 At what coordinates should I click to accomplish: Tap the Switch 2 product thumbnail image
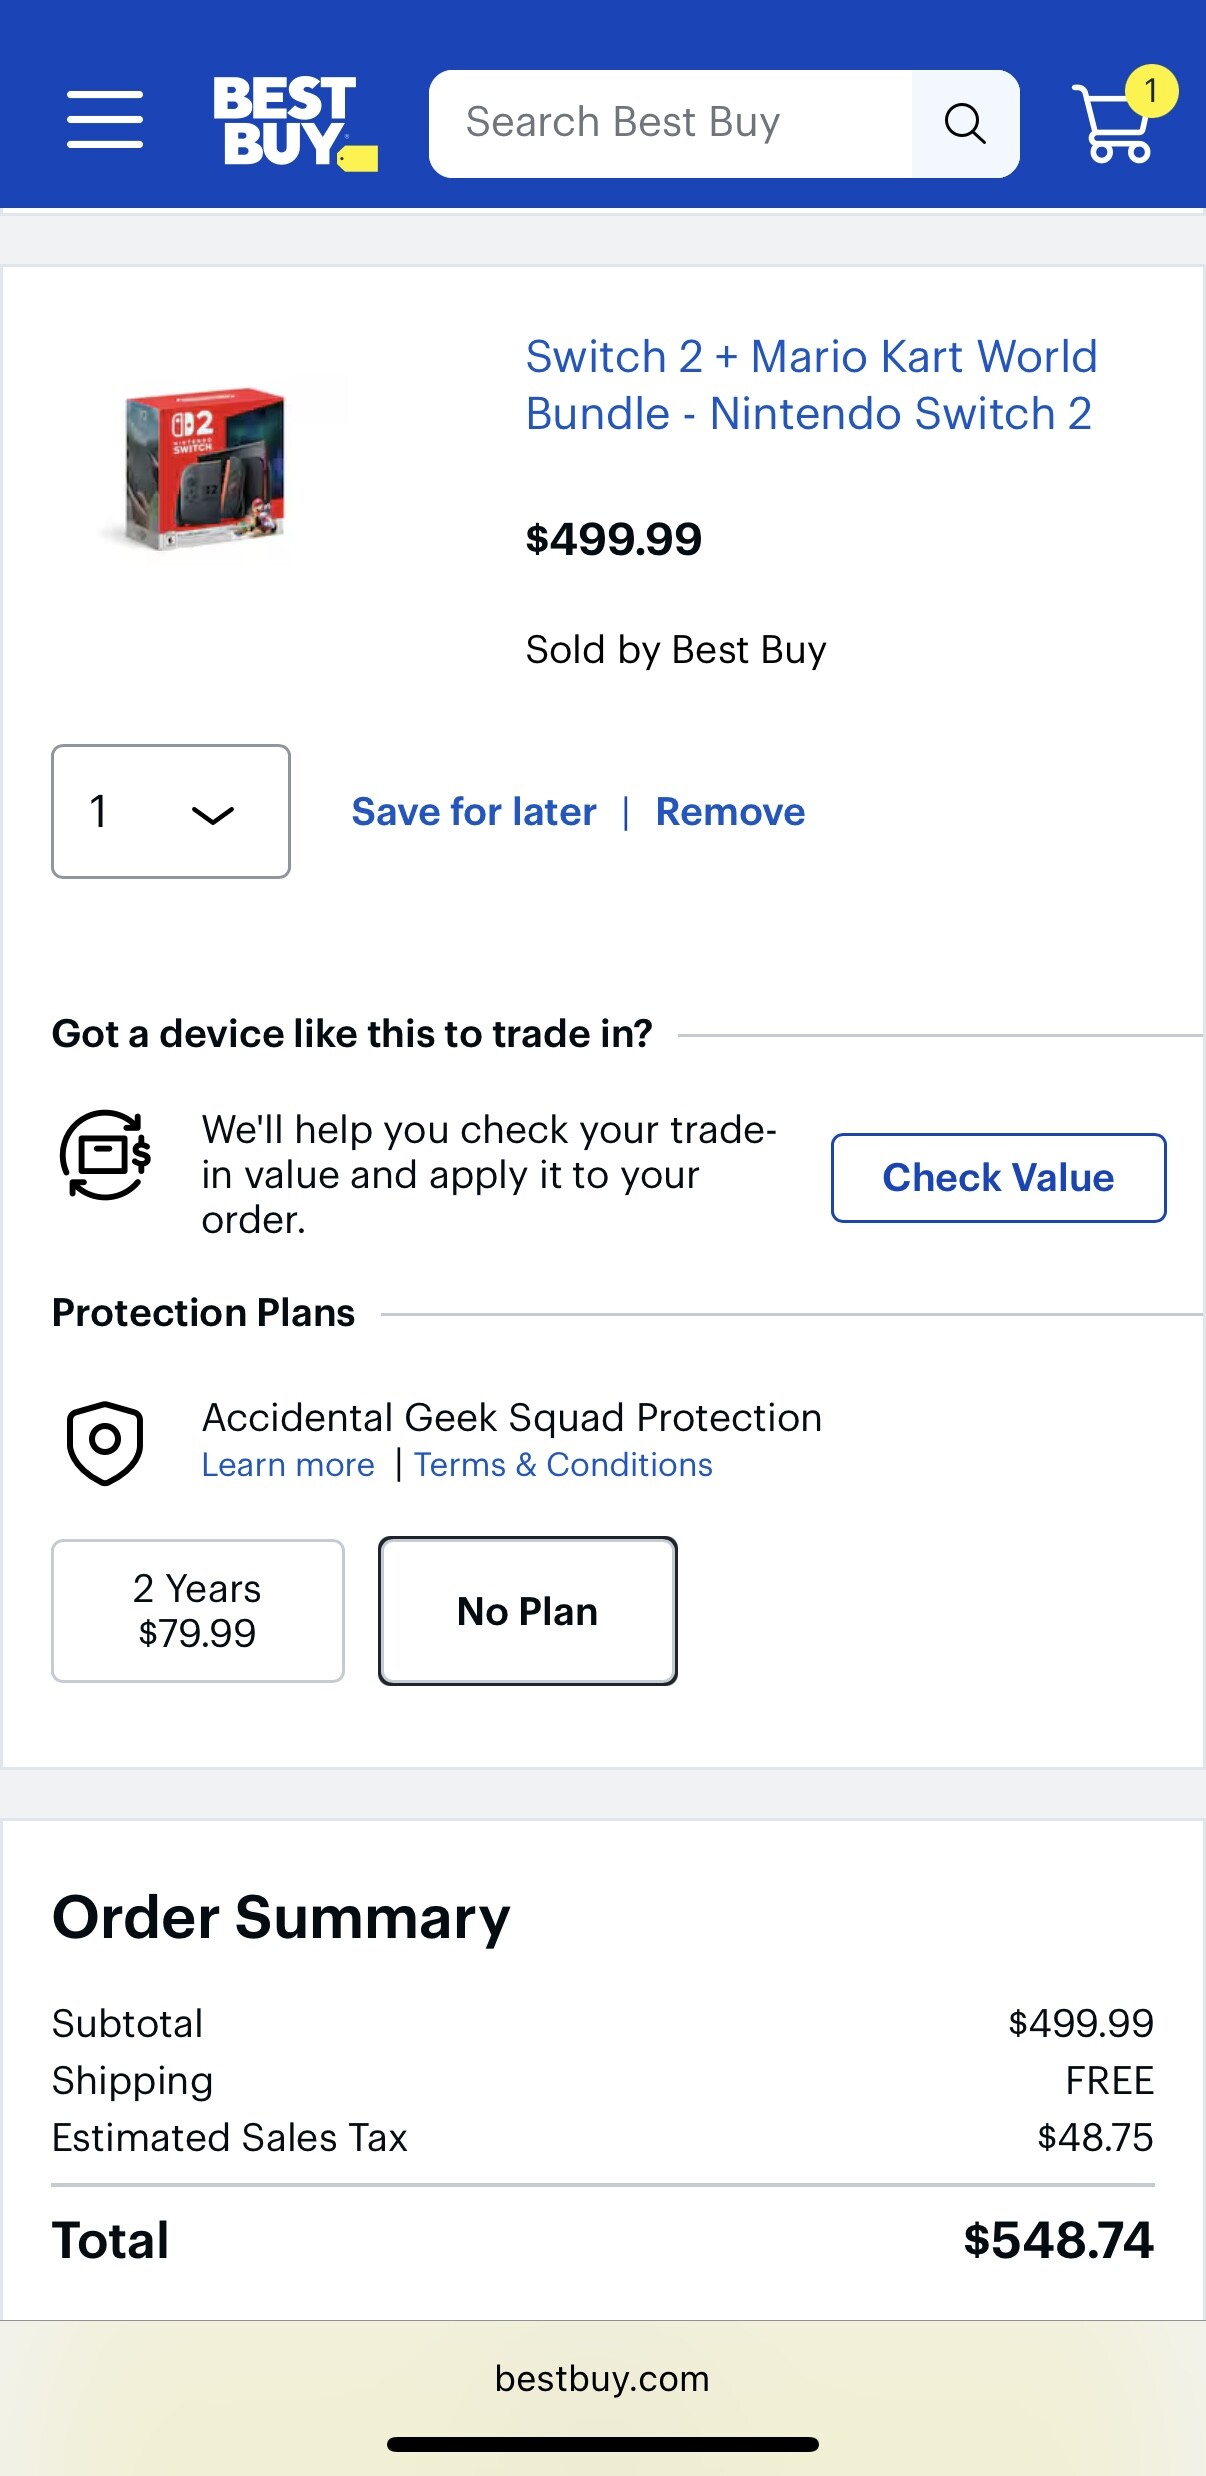[x=204, y=469]
